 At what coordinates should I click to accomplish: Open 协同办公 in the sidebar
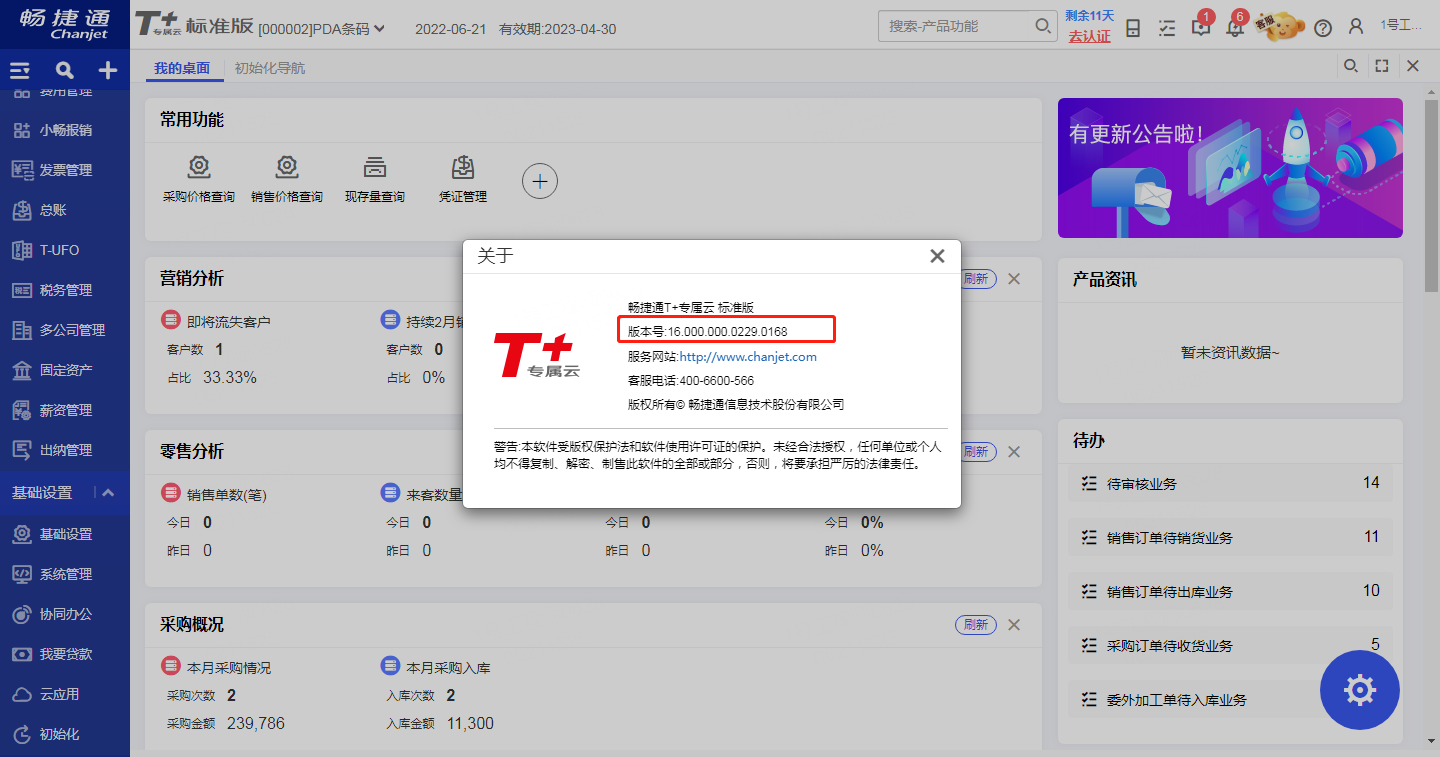[65, 614]
